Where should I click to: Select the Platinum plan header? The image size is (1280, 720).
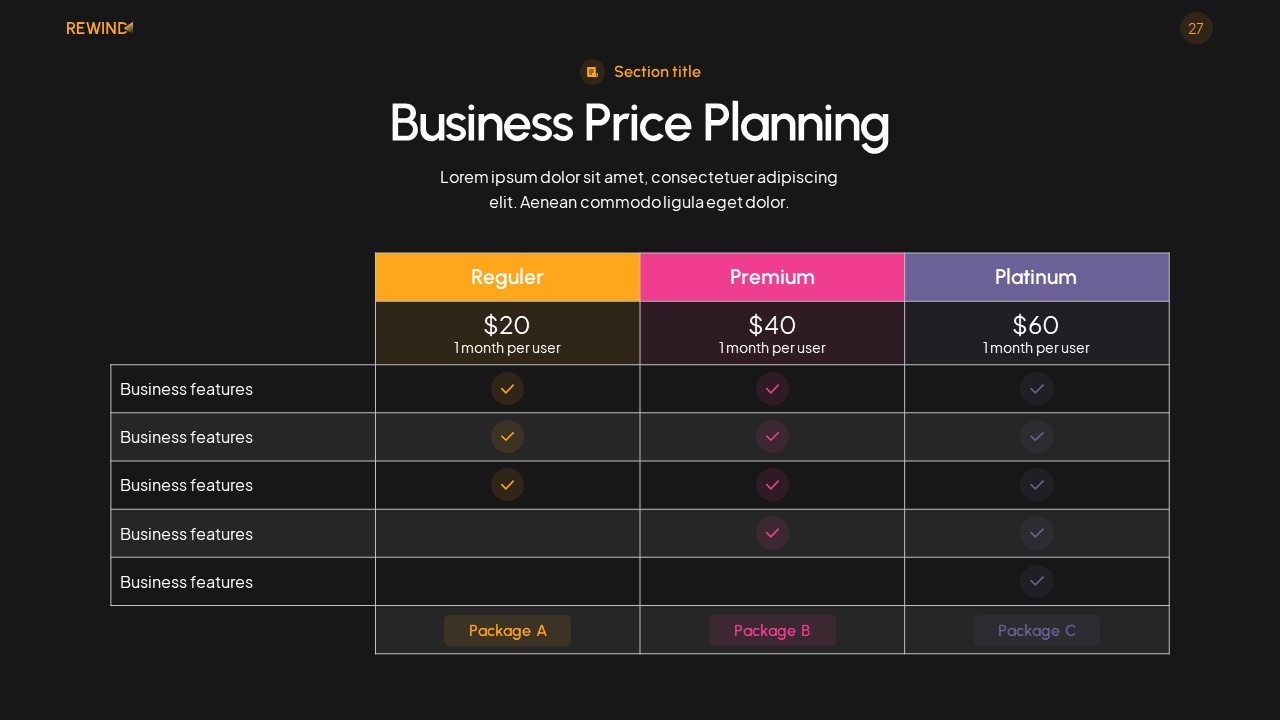(1037, 277)
